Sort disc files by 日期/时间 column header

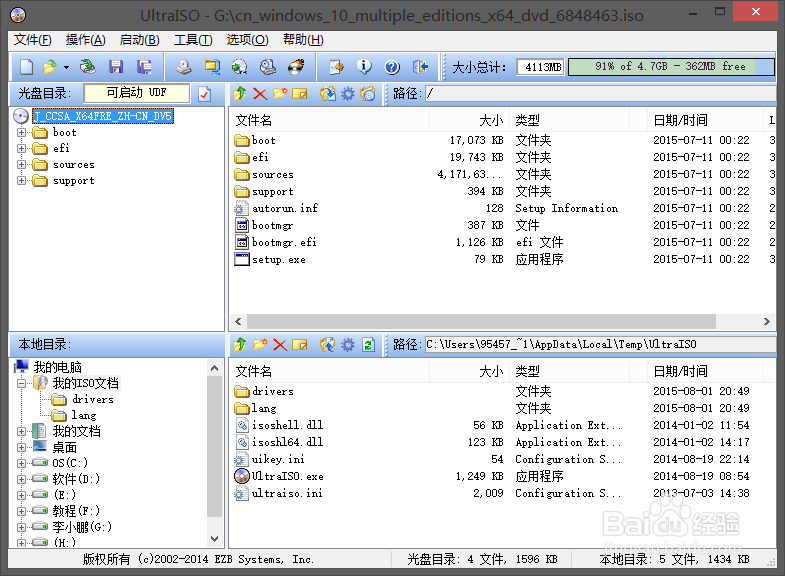(x=705, y=120)
